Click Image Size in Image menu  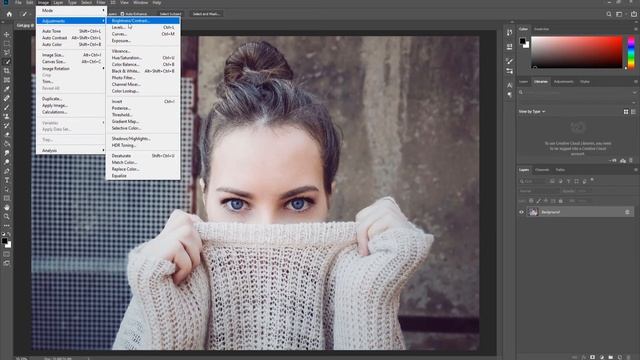(x=71, y=55)
